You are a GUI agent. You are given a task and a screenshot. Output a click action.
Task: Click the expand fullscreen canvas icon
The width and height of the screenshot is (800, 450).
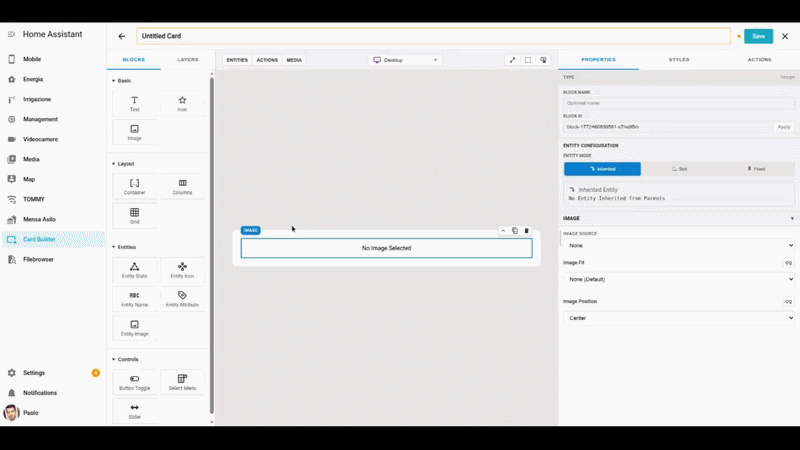512,60
